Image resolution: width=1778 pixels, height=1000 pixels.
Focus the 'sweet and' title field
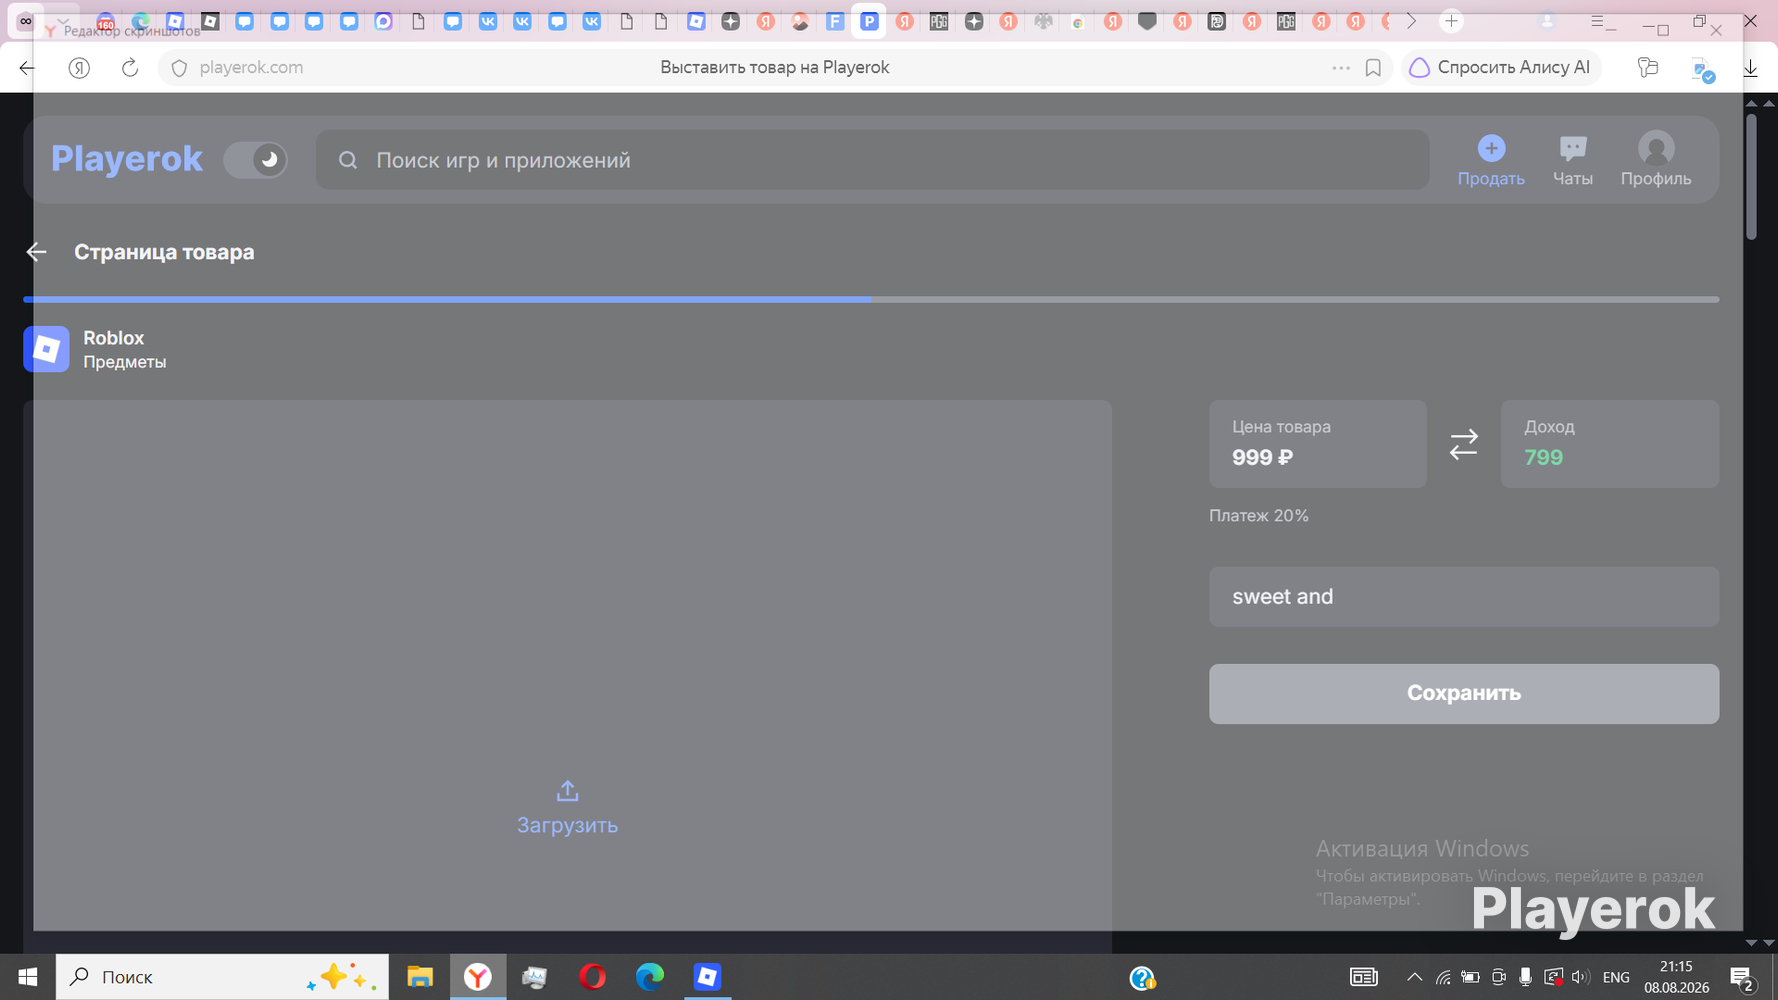click(1464, 597)
